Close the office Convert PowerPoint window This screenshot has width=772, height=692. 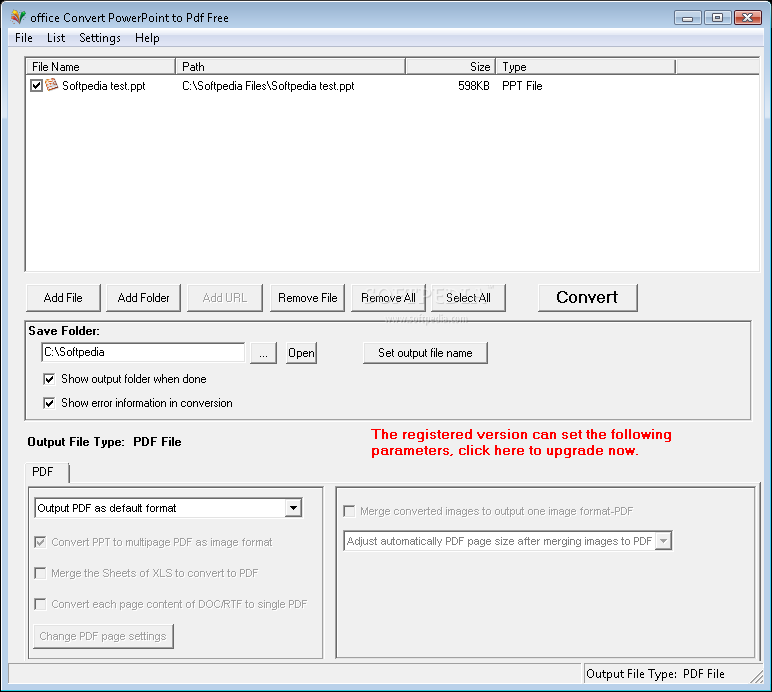[748, 18]
